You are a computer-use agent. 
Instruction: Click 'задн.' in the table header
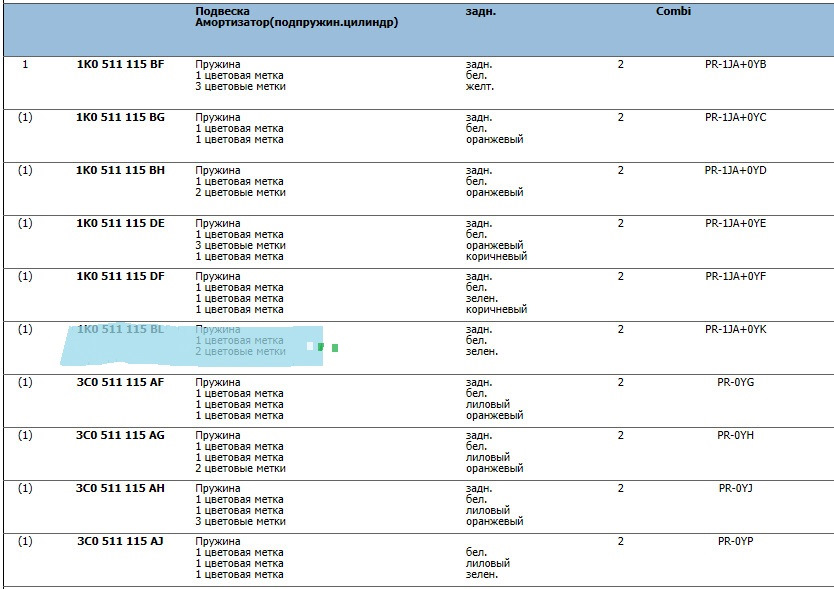click(x=480, y=11)
